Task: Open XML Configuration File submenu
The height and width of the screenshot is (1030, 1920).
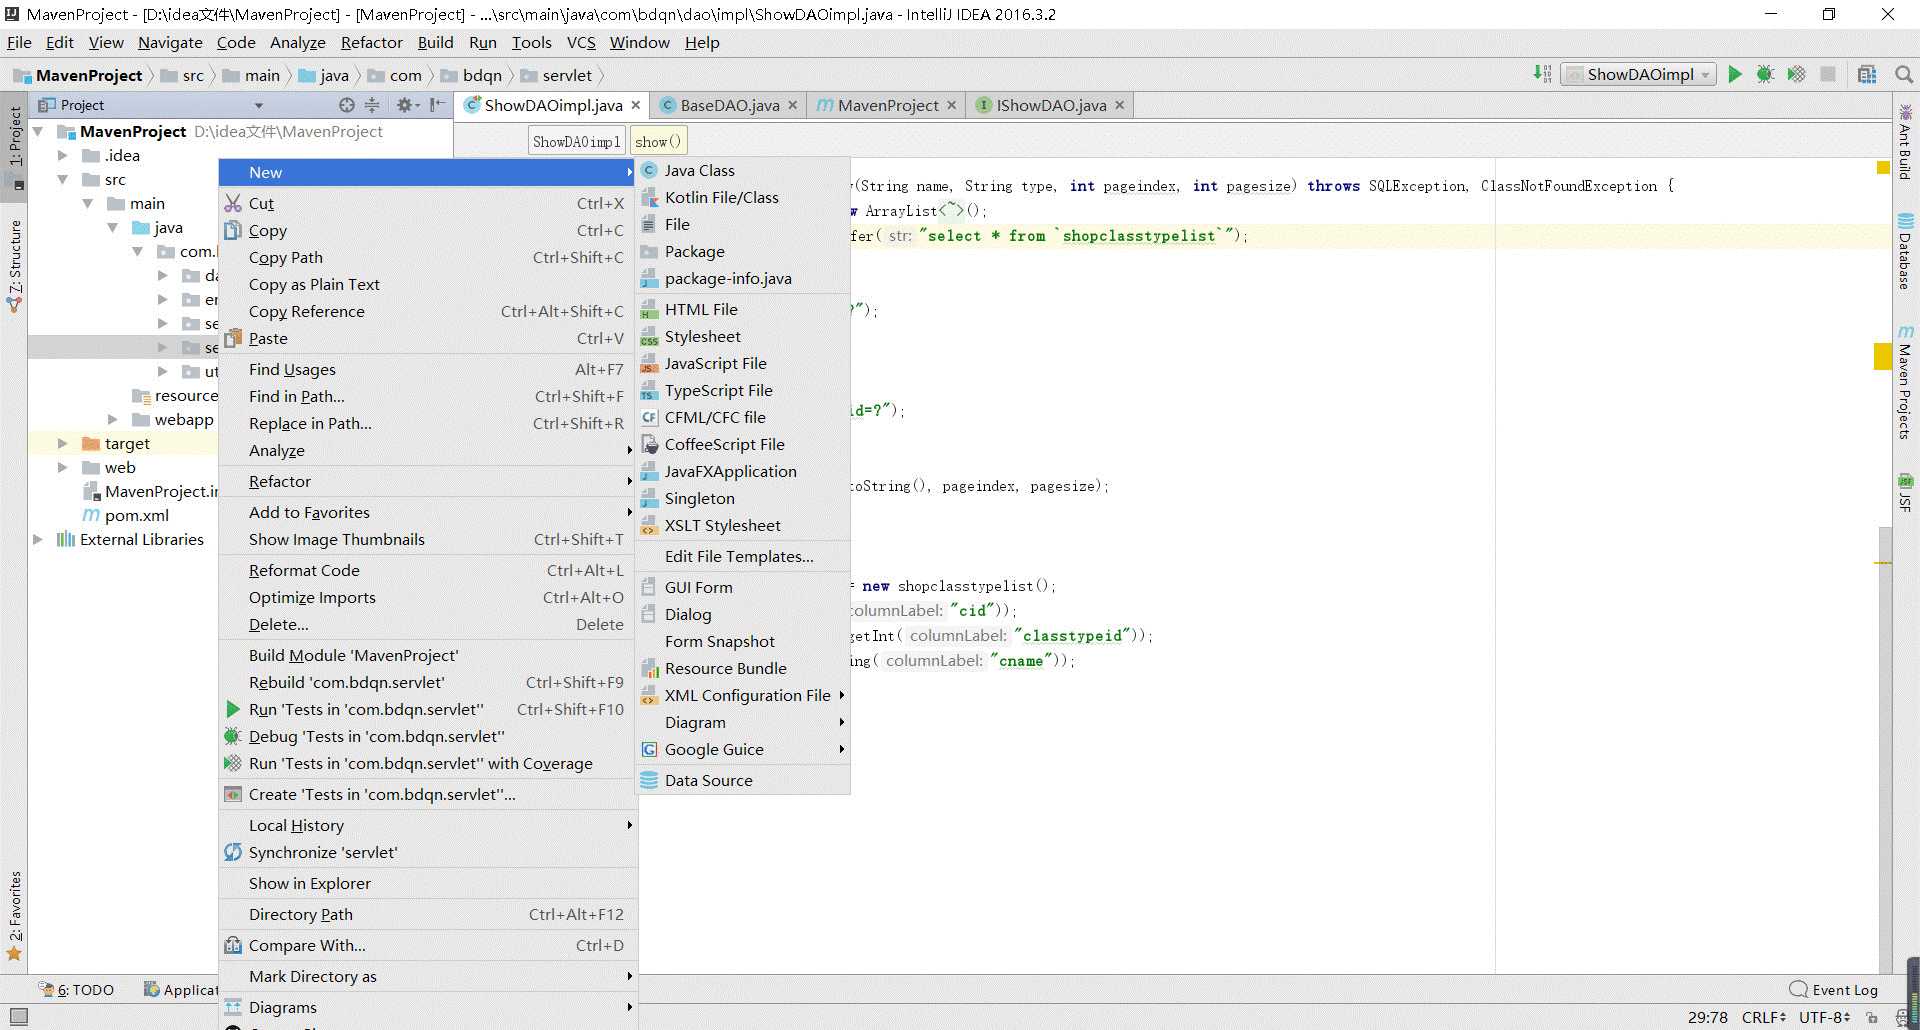Action: click(743, 695)
